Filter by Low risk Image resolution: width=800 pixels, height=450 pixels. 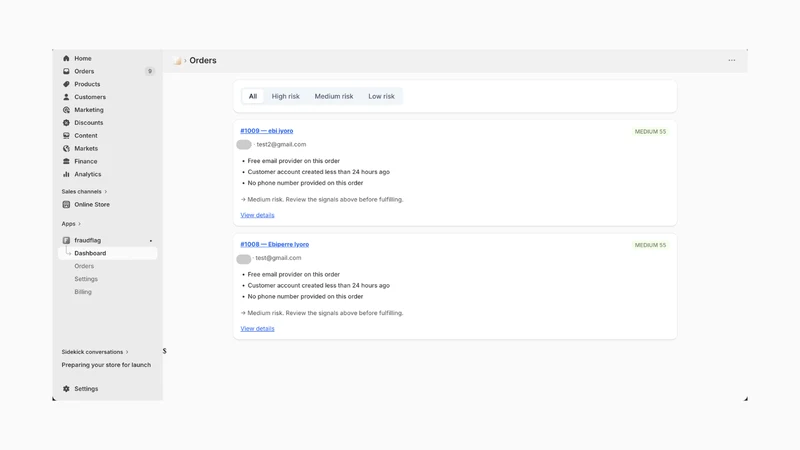pos(381,96)
